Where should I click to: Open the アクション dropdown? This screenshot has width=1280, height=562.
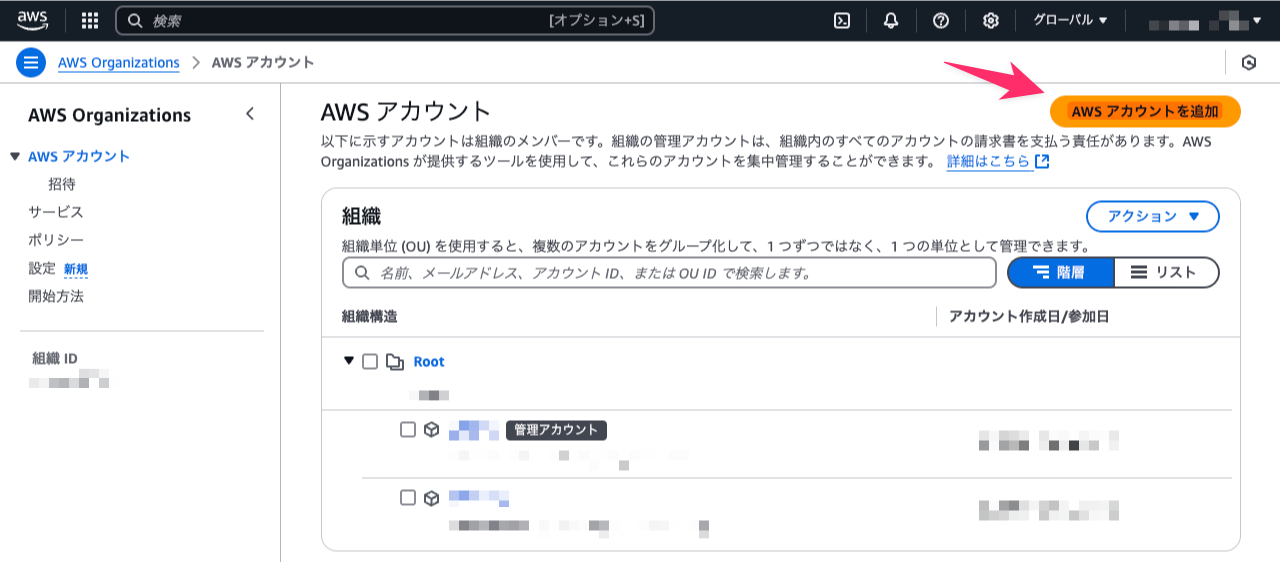1153,216
